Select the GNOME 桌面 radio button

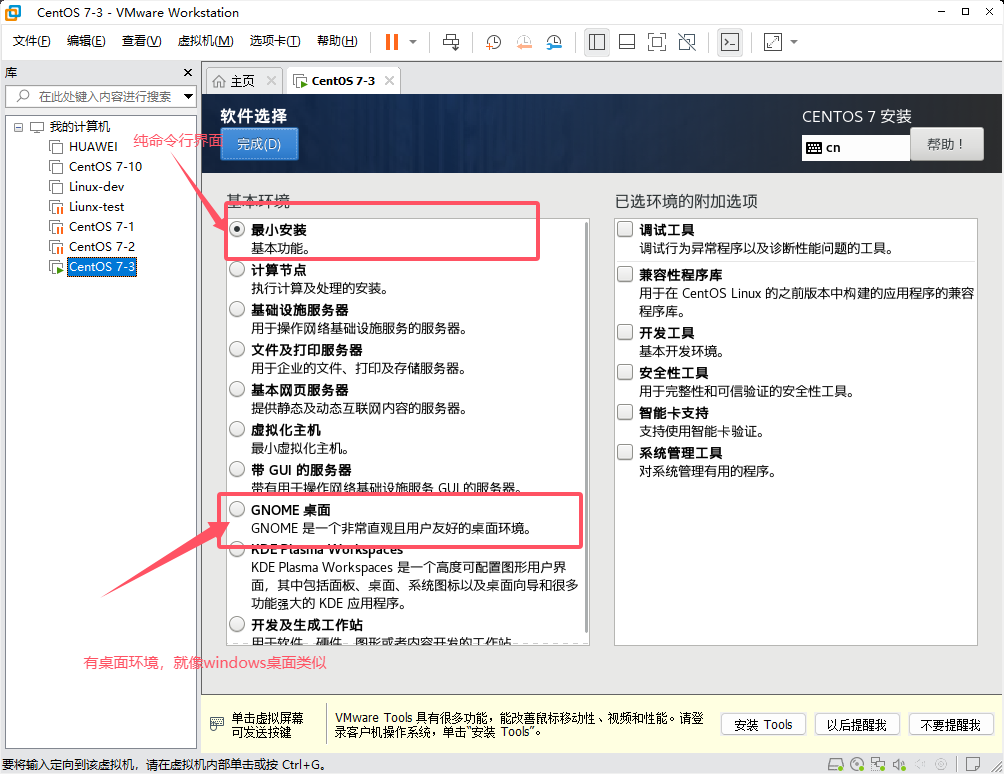(237, 509)
